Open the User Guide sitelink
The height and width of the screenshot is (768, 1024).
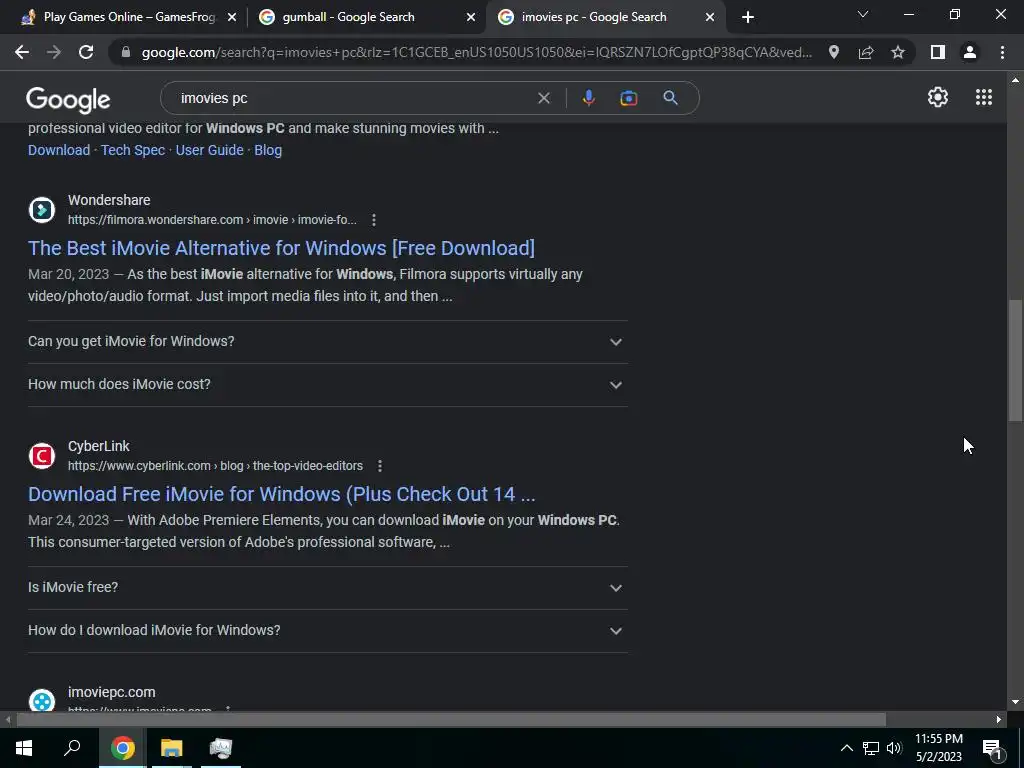(x=210, y=150)
